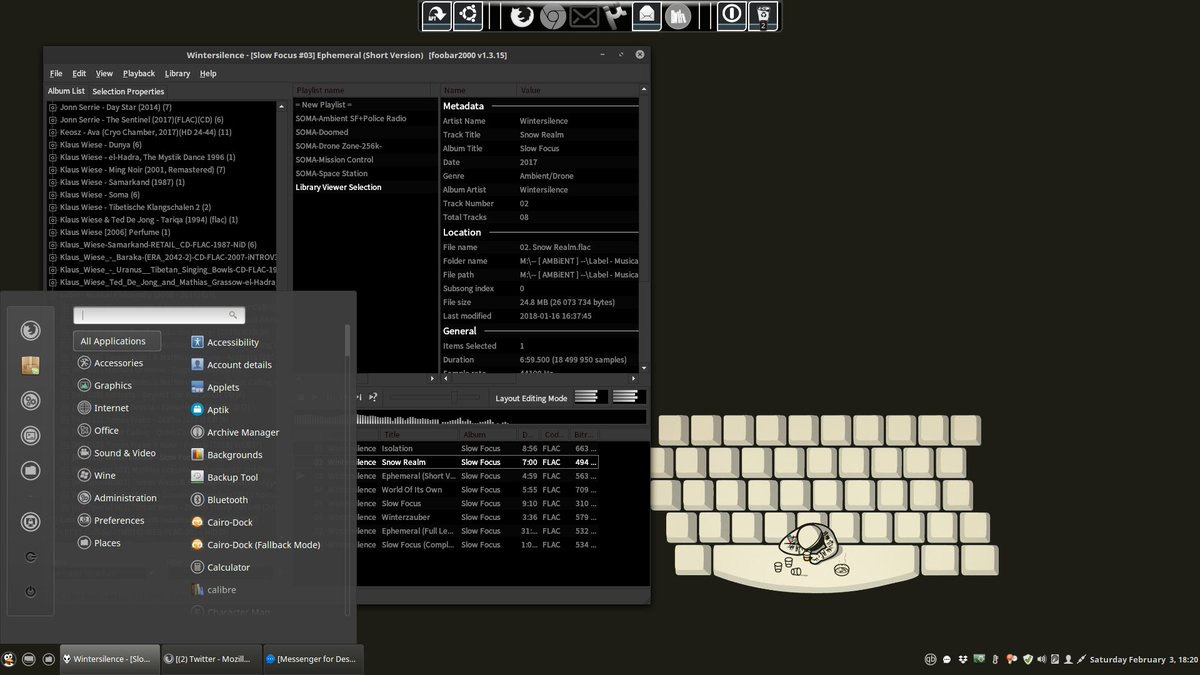Click Firefox favorite in menu sidebar
Viewport: 1200px width, 675px height.
click(31, 330)
